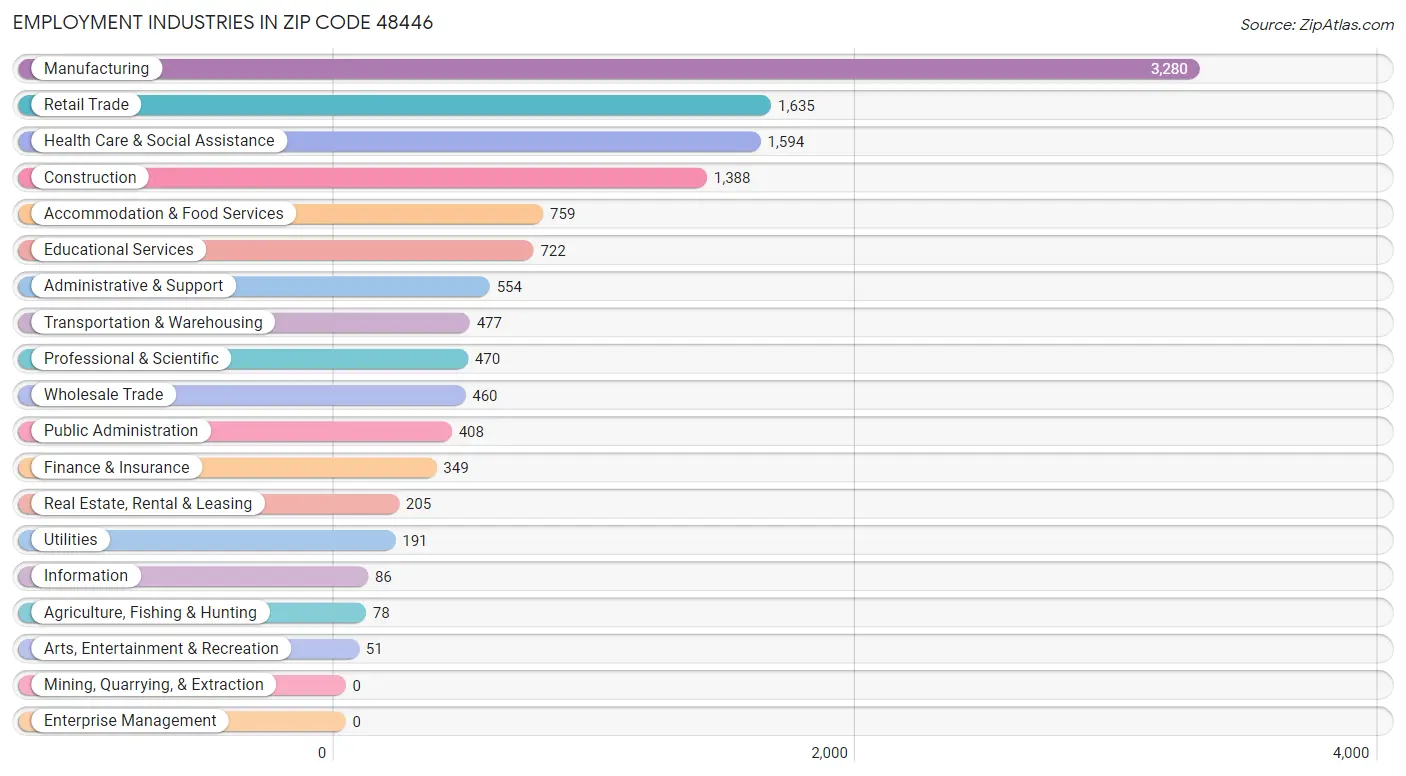Click the 722 Educational Services value
1406x776 pixels.
[553, 251]
